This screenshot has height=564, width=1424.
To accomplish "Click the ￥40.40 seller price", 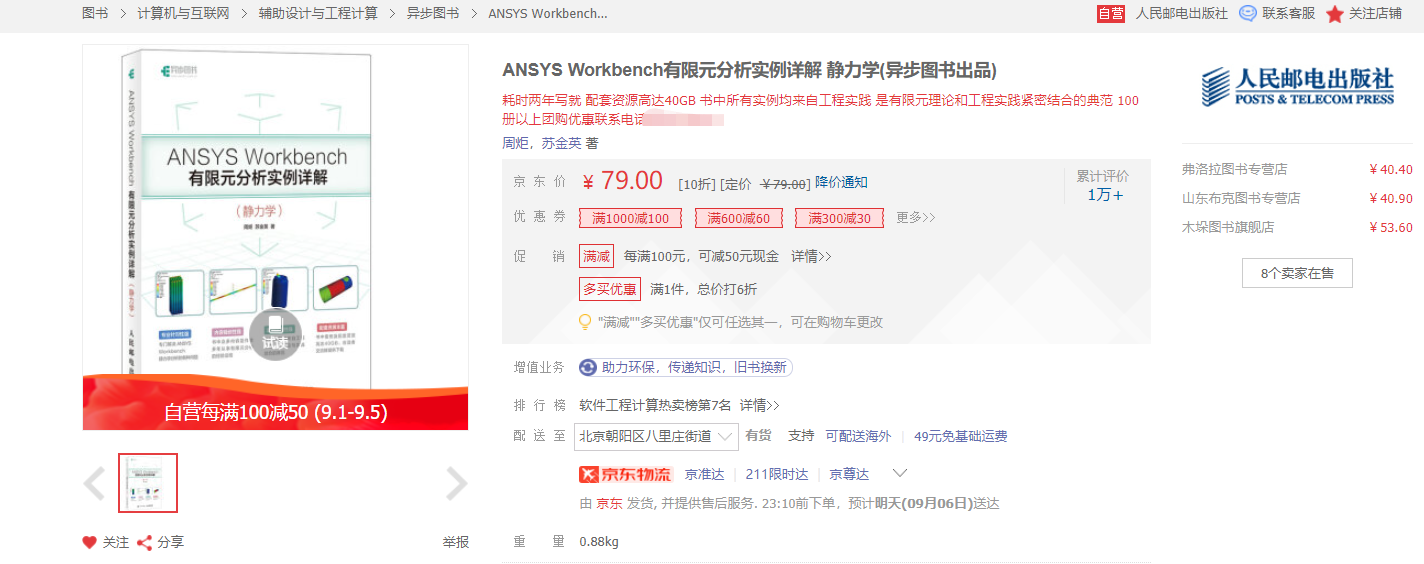I will pyautogui.click(x=1391, y=169).
